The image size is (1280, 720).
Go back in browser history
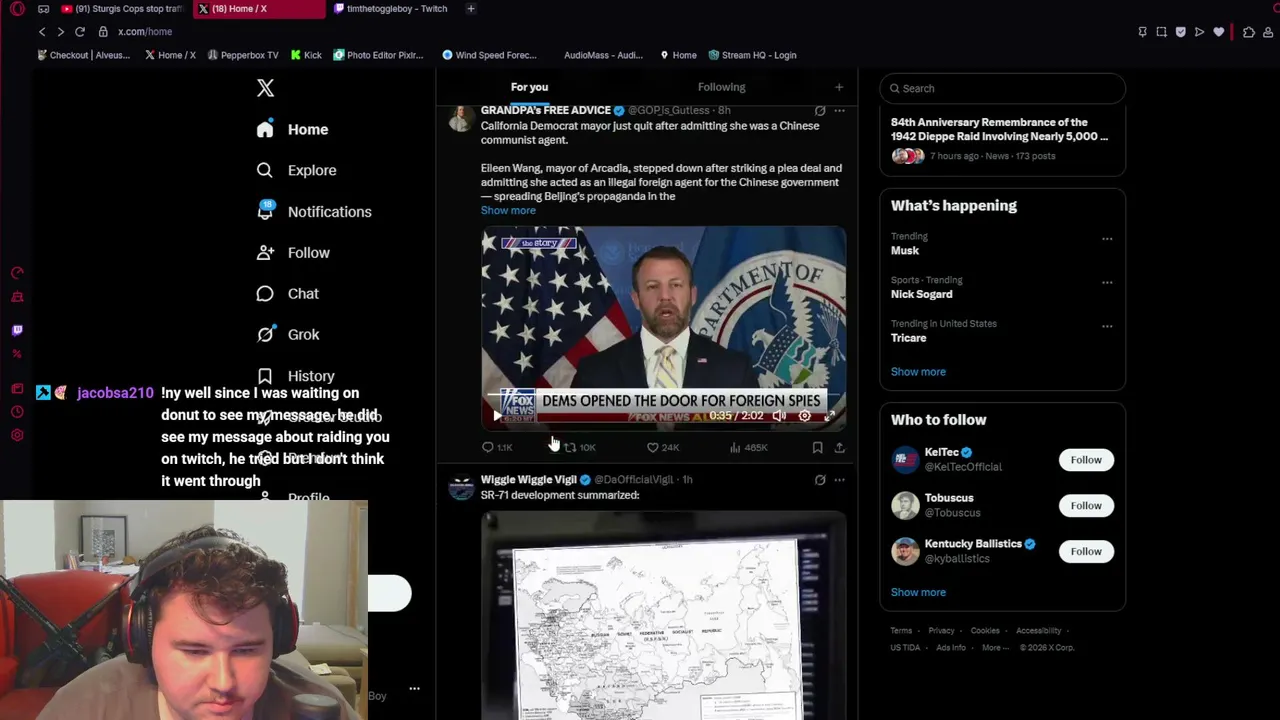[x=42, y=32]
